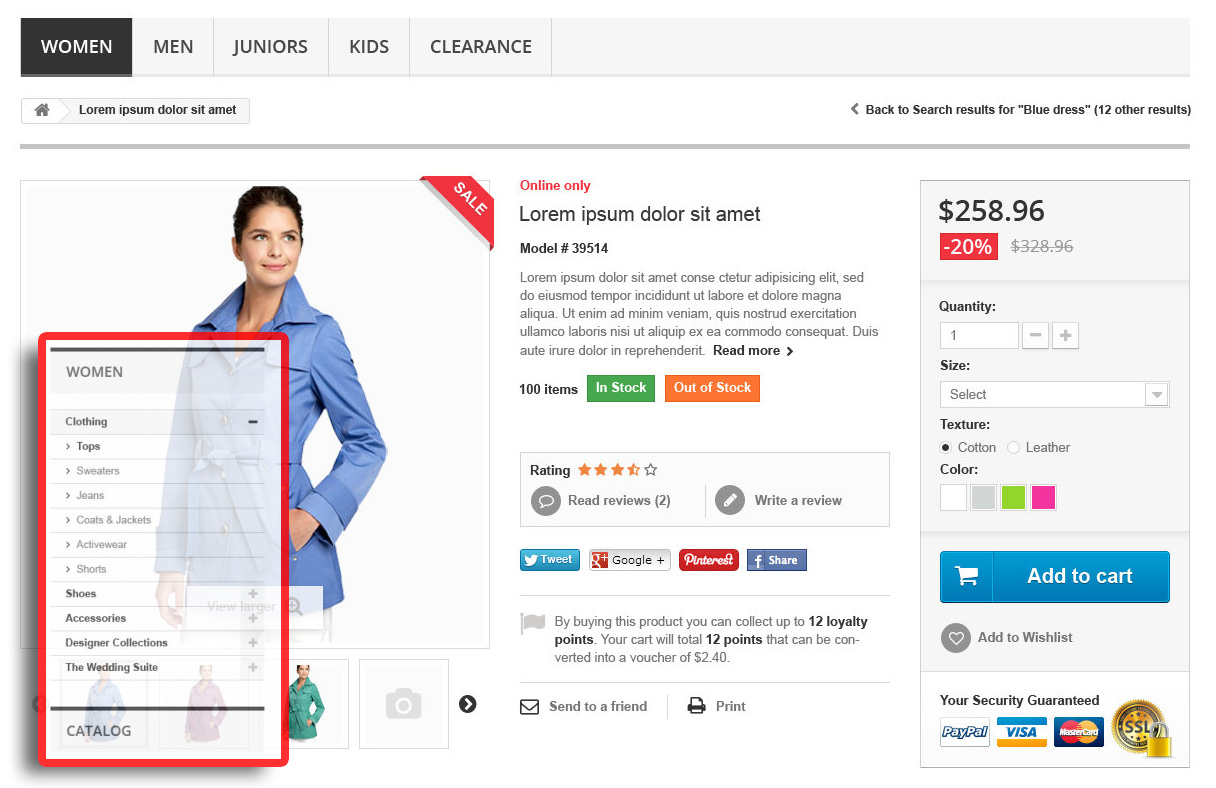Image resolution: width=1216 pixels, height=788 pixels.
Task: Expand the Accessories category
Action: coord(253,618)
